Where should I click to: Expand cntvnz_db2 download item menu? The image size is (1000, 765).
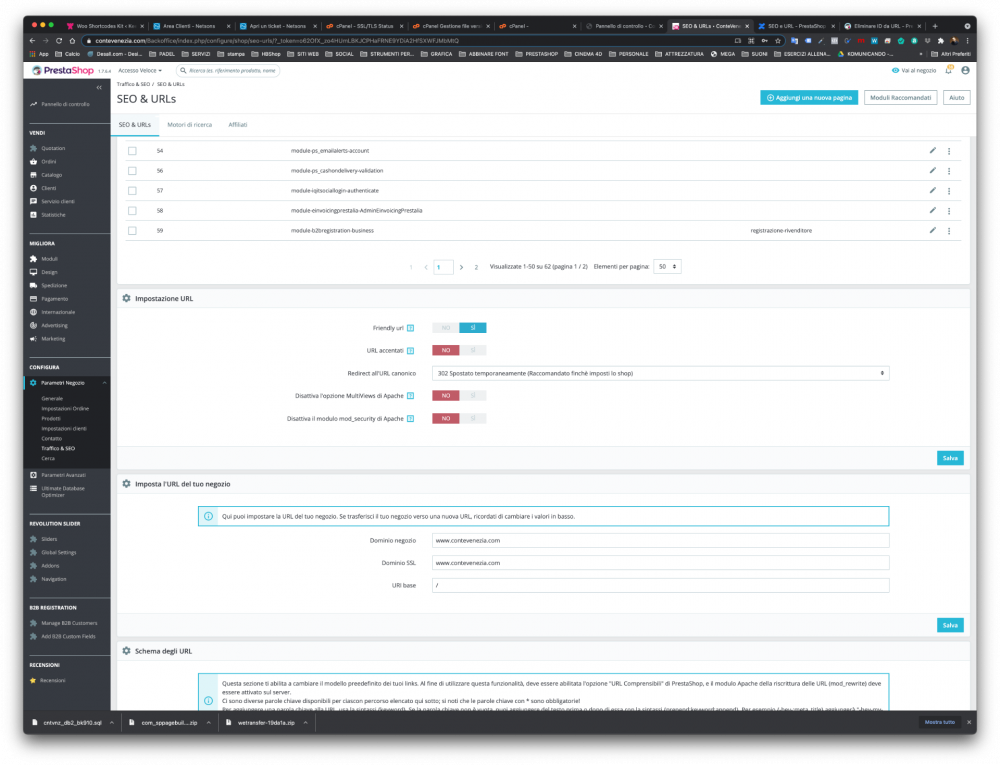pyautogui.click(x=112, y=722)
